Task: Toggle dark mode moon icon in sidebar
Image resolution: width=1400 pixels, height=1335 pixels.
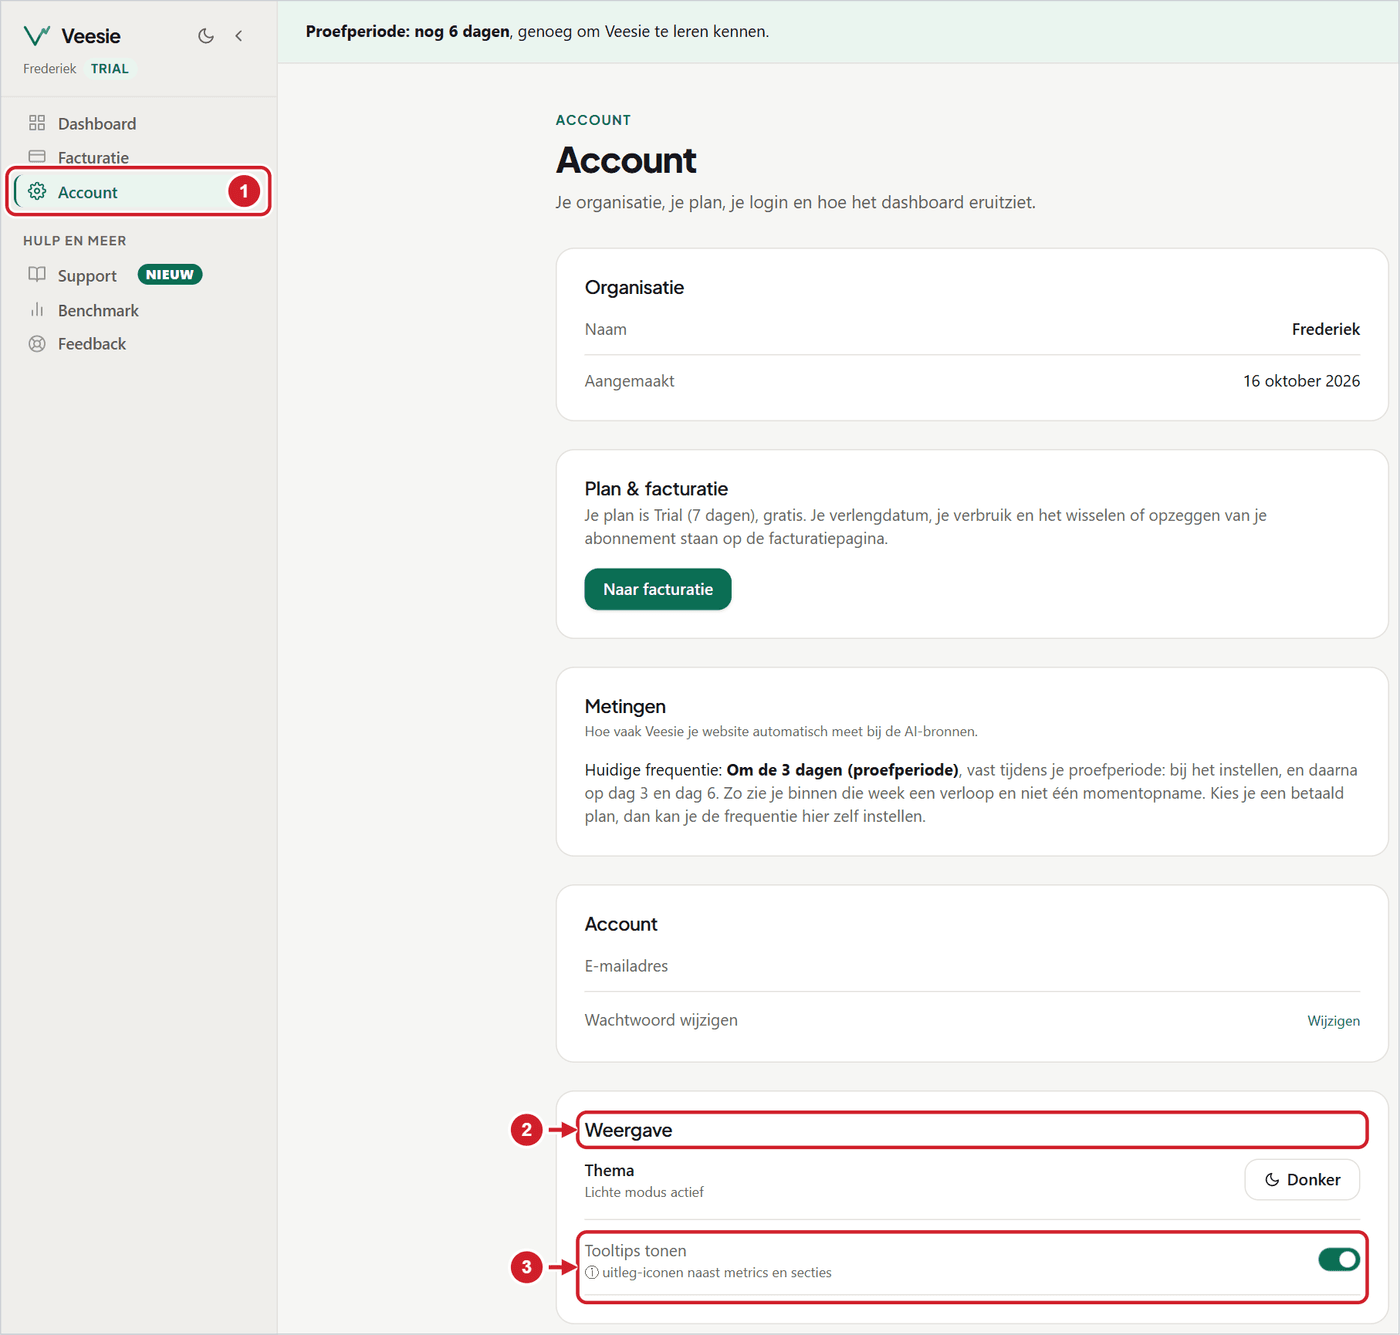Action: (206, 36)
